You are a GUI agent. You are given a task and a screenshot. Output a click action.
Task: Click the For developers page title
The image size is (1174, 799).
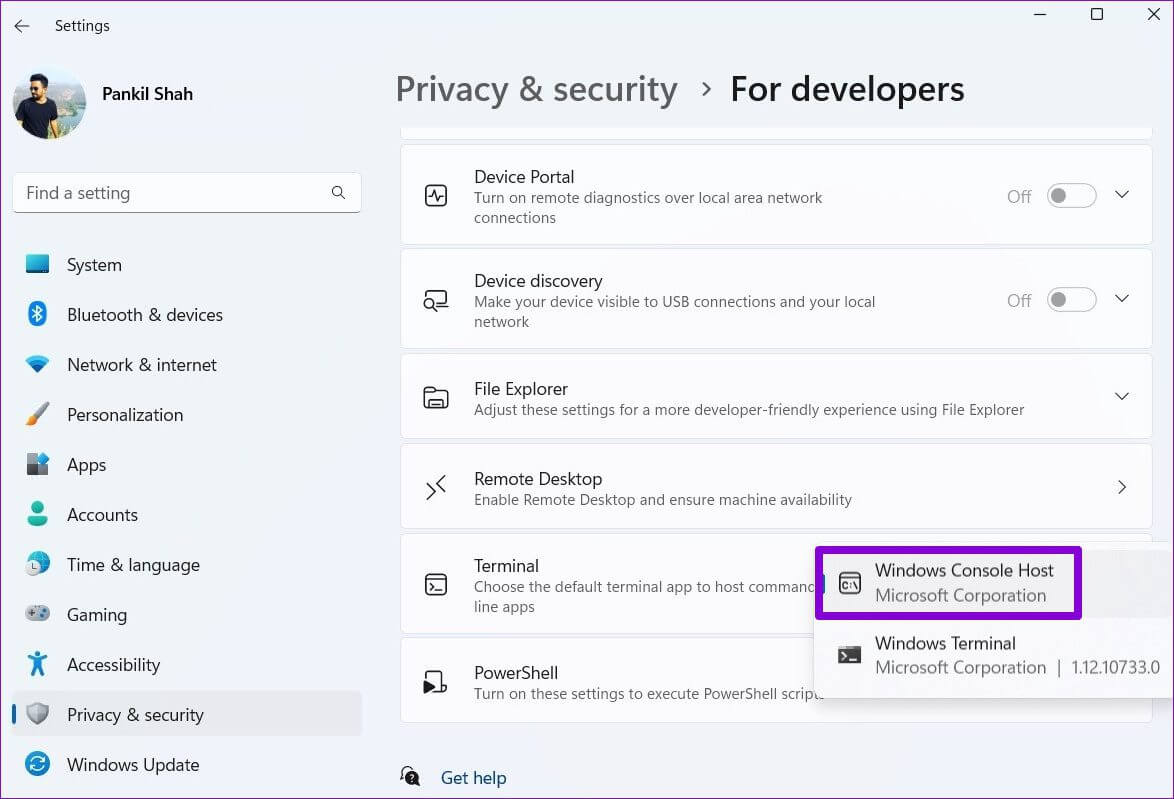coord(848,89)
